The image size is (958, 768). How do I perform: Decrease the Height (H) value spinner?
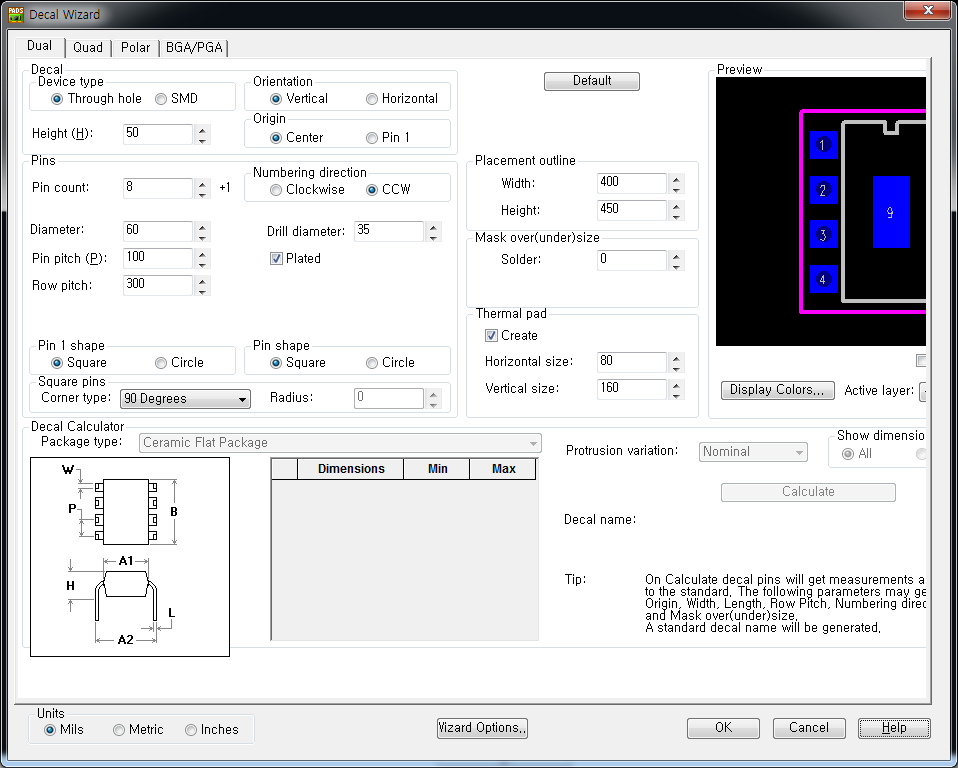[203, 139]
